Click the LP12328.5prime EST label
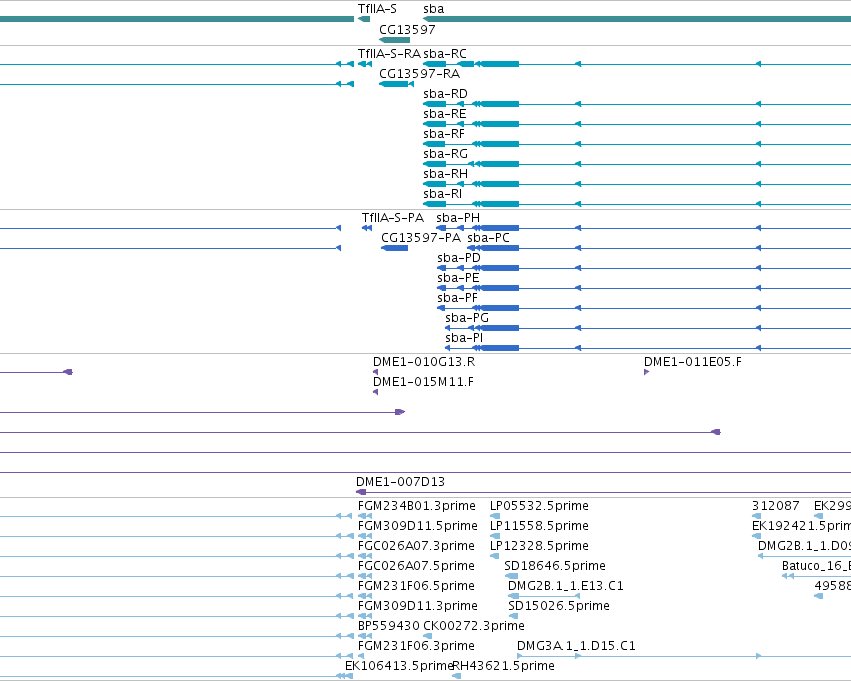 point(539,546)
